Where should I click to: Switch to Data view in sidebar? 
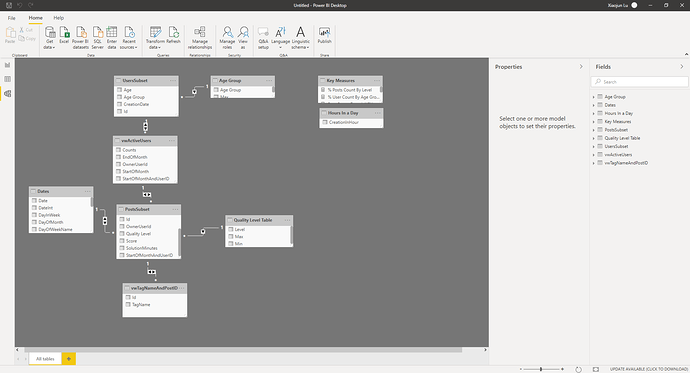point(7,79)
